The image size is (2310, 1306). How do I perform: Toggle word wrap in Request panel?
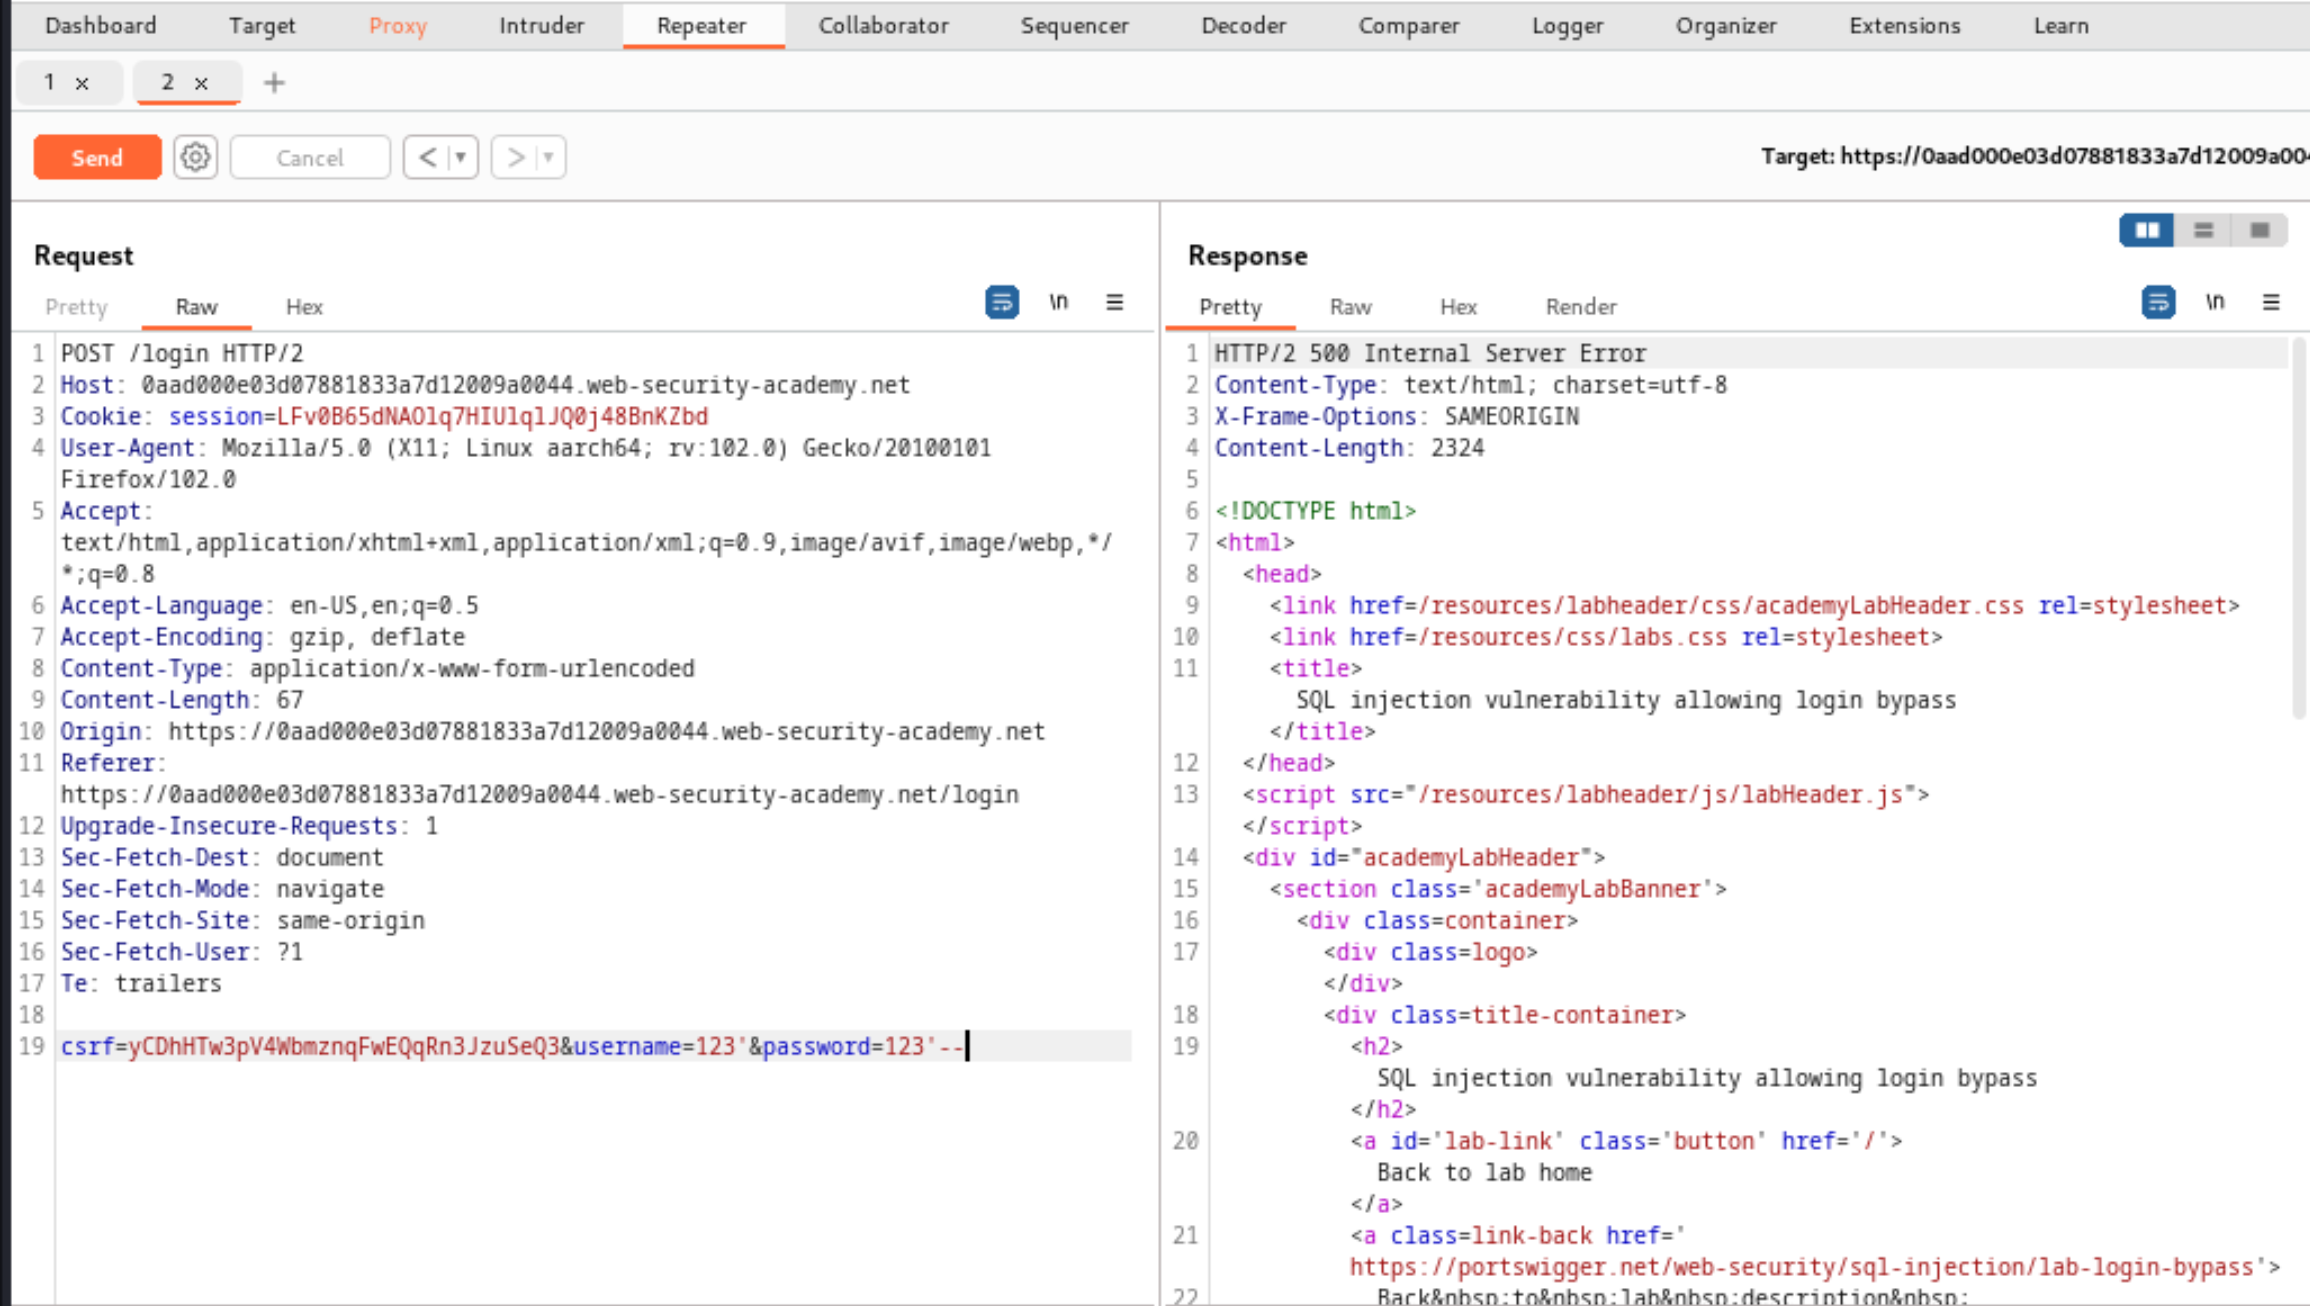1001,302
